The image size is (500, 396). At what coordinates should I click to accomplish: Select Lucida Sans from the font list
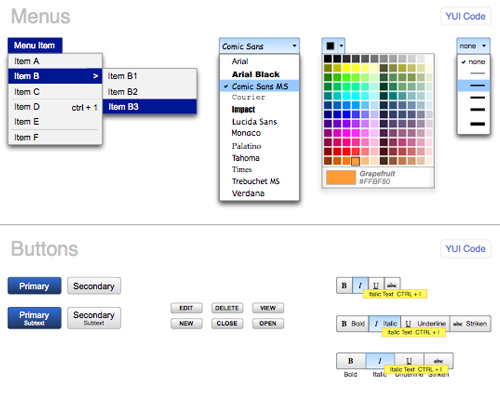coord(259,122)
